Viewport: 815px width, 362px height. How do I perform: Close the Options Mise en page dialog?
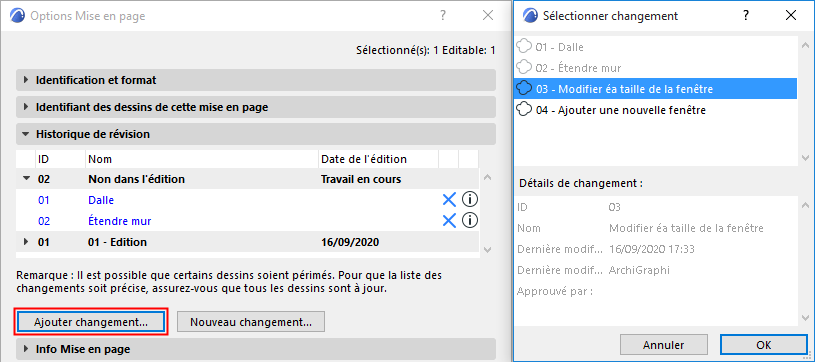[488, 16]
